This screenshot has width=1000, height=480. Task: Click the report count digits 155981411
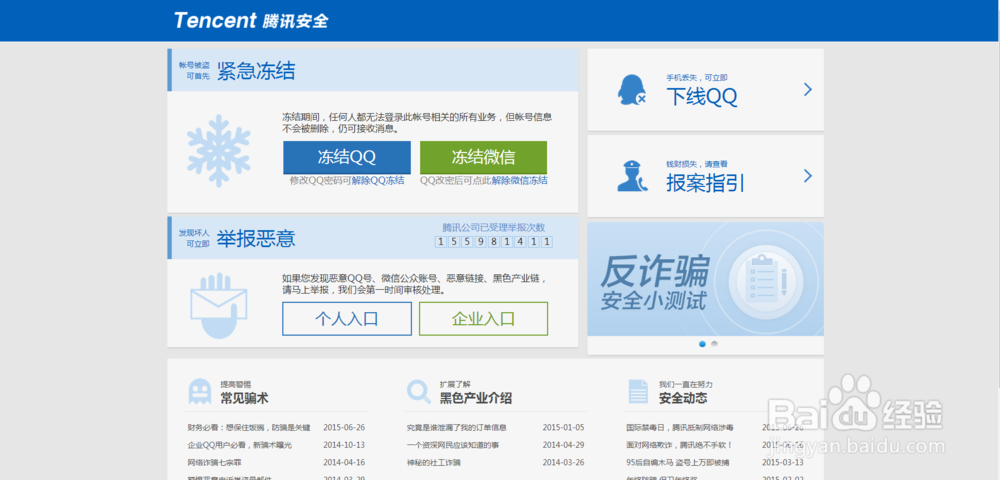(494, 242)
